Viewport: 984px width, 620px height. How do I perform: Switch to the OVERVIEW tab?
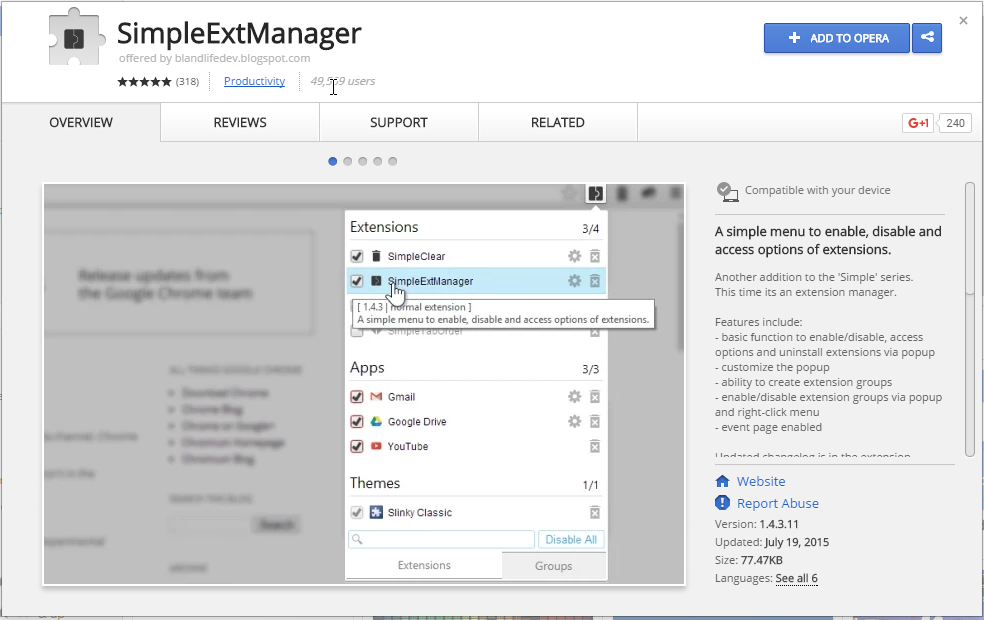click(x=81, y=122)
